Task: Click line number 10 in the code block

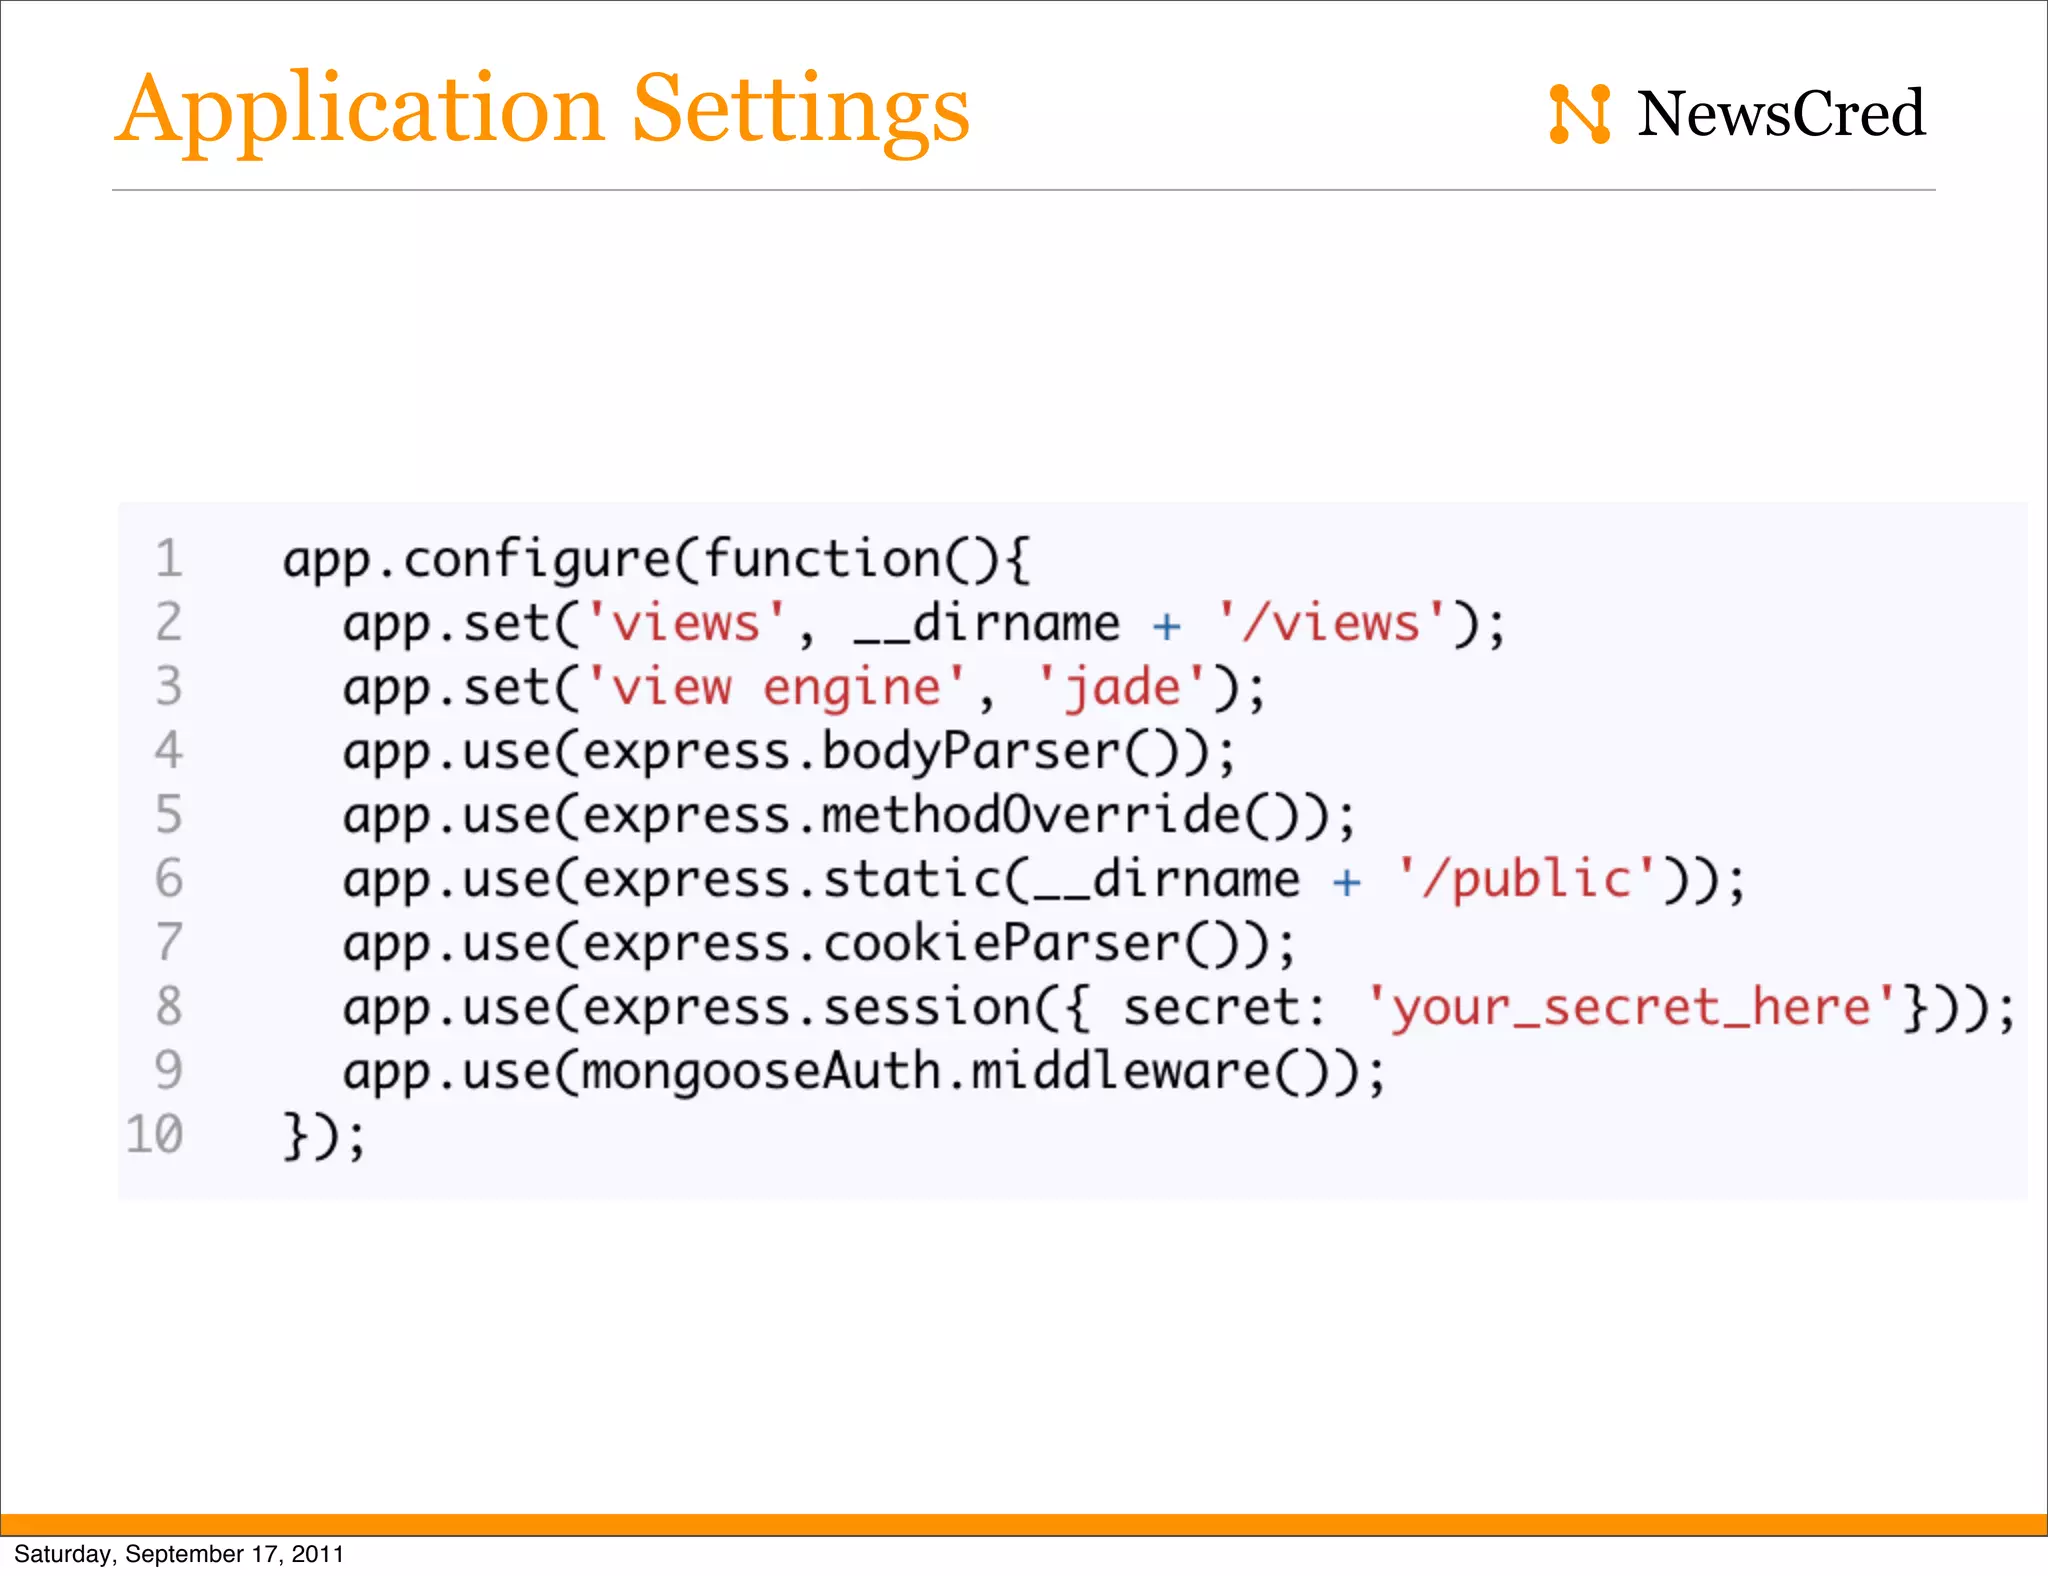Action: coord(155,1134)
